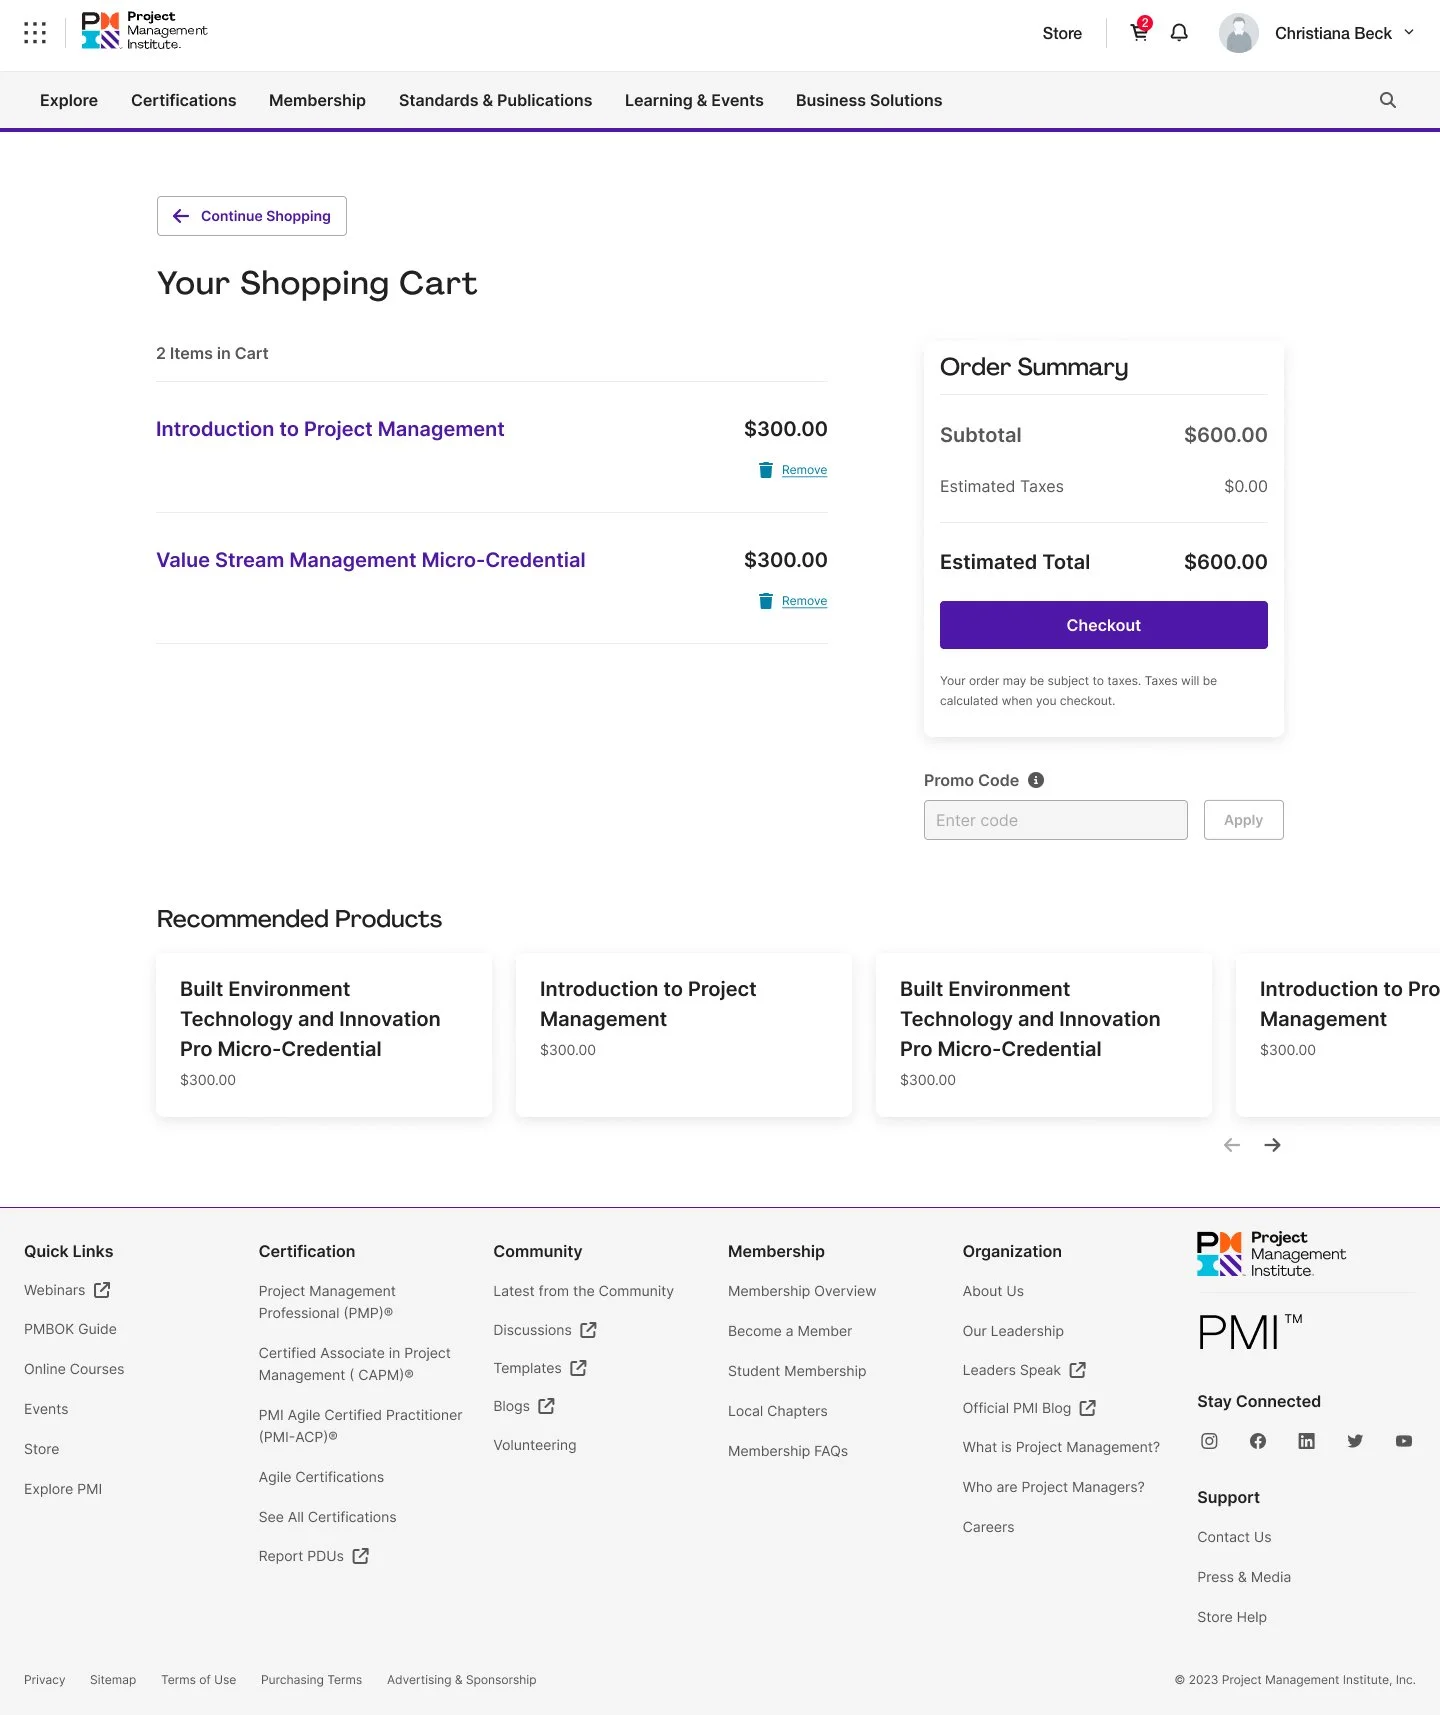Open the Sitemap link
Viewport: 1440px width, 1715px height.
coord(113,1680)
